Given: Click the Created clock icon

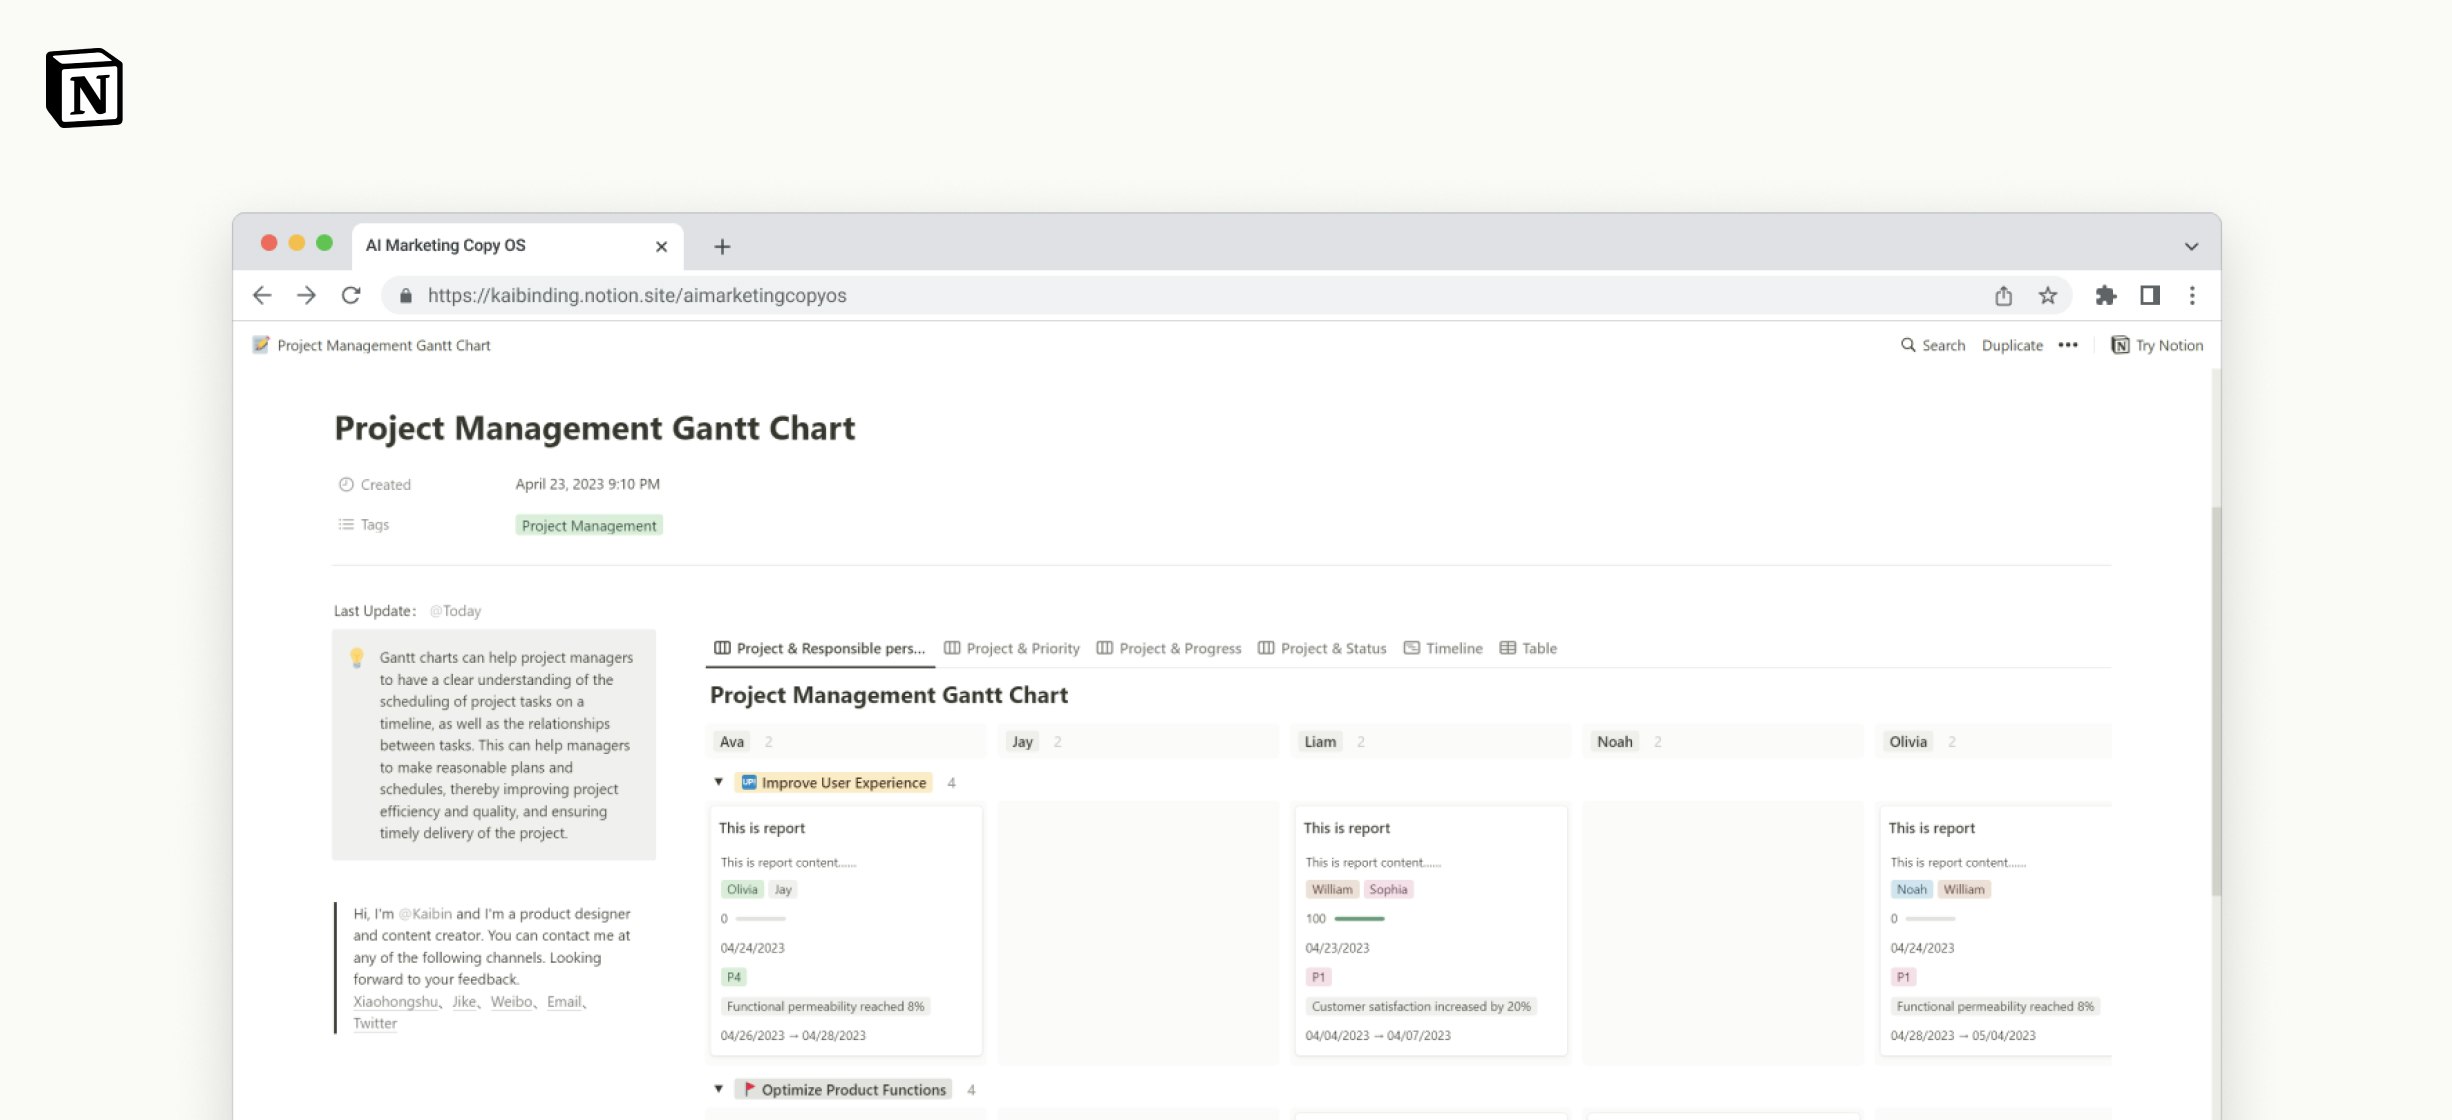Looking at the screenshot, I should (x=346, y=484).
